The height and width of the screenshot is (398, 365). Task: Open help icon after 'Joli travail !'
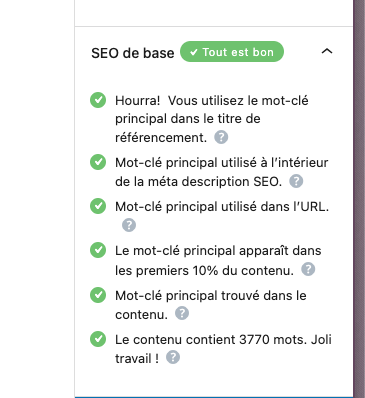pos(173,357)
